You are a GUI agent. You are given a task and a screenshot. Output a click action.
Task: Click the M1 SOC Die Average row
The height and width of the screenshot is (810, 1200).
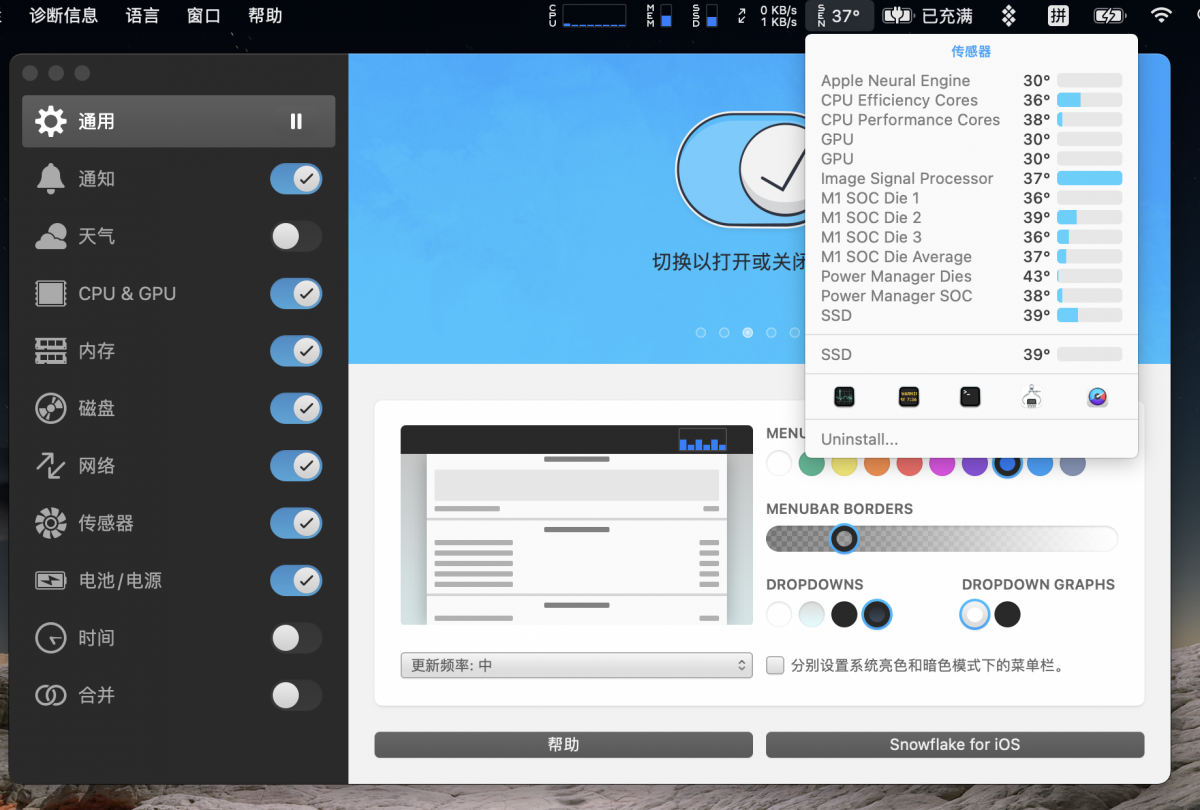point(971,257)
